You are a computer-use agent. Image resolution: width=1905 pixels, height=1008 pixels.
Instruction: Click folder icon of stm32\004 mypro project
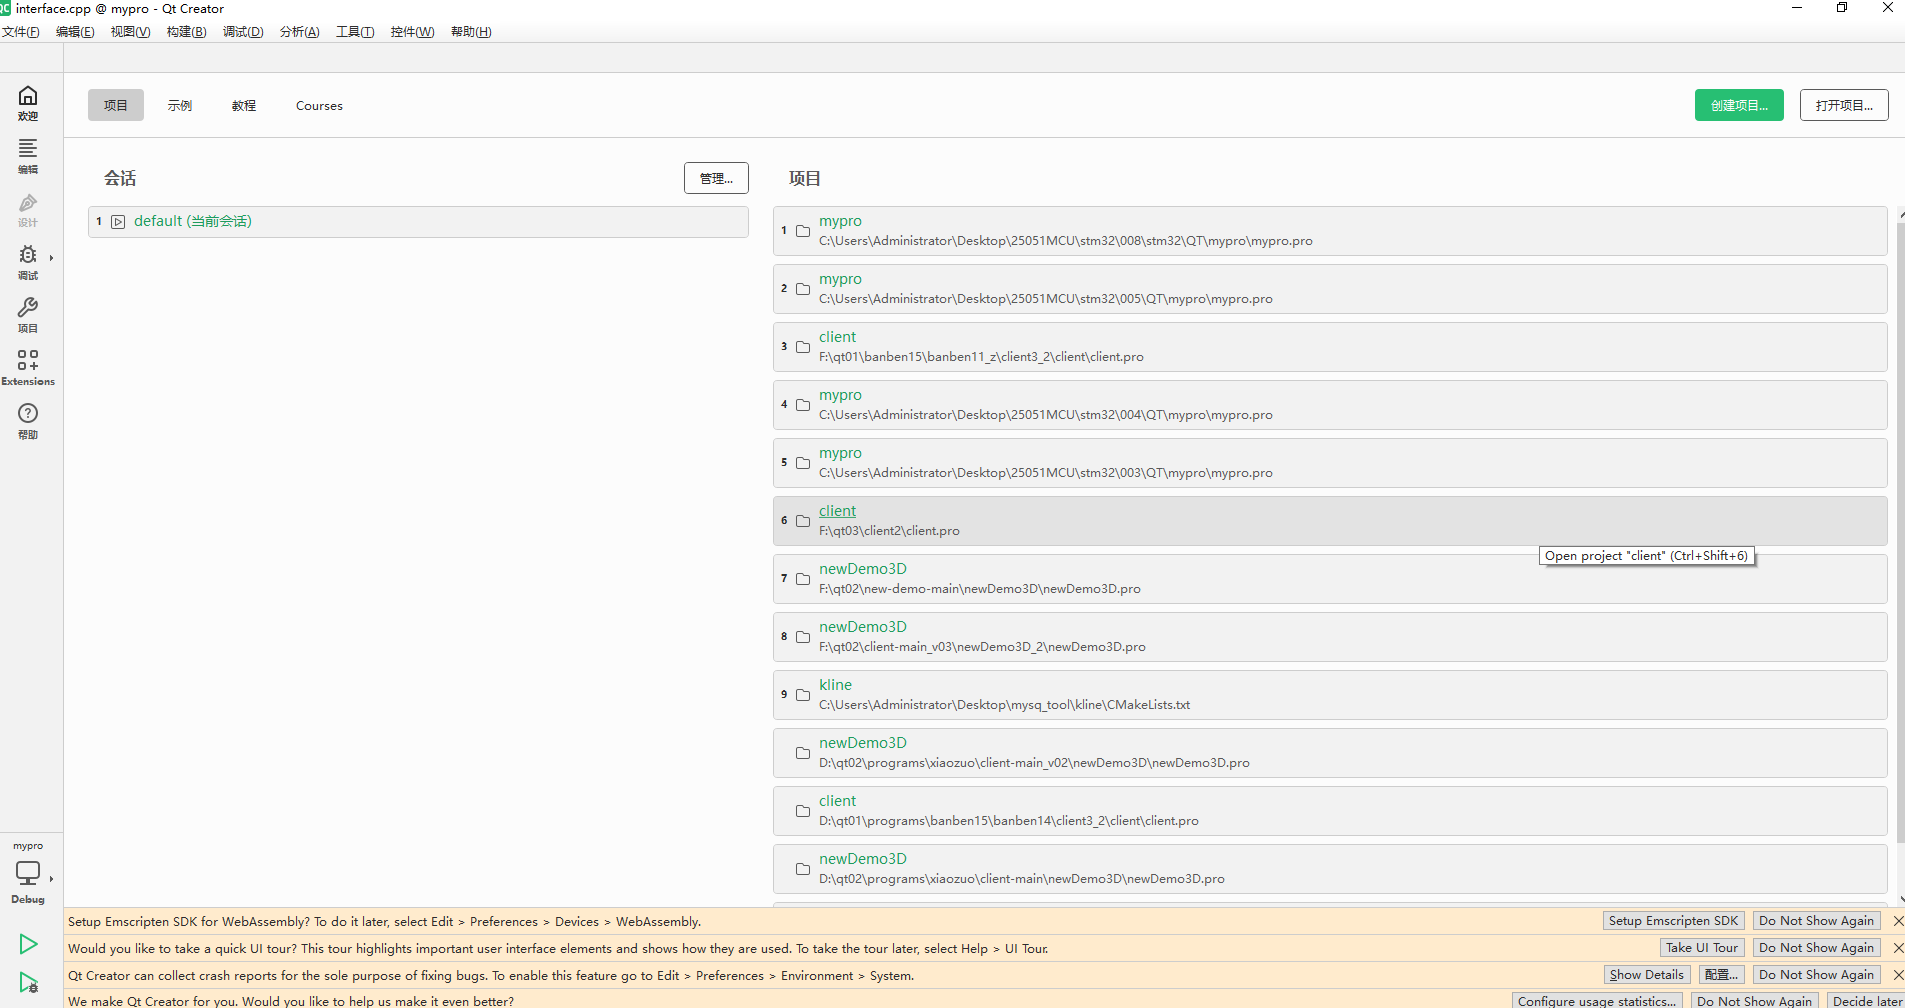[x=803, y=405]
